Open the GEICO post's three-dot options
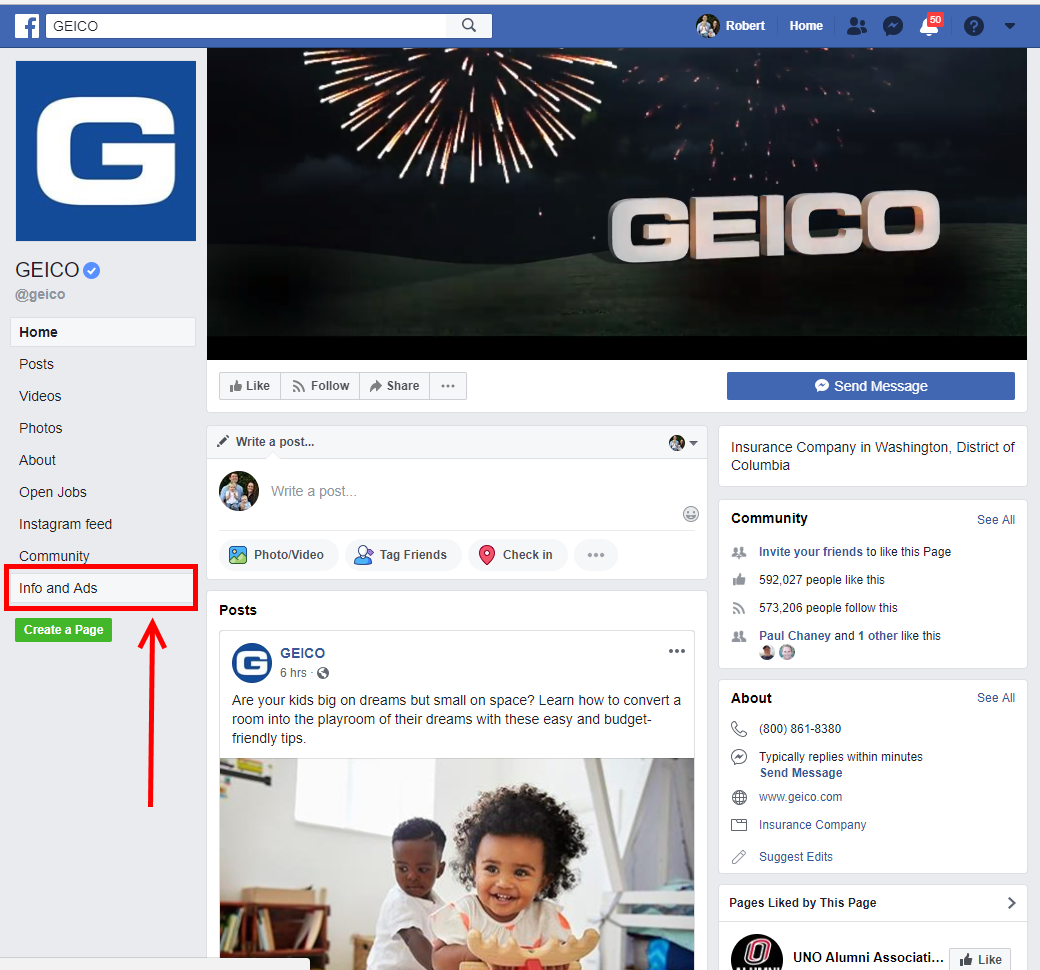The image size is (1040, 970). (677, 652)
